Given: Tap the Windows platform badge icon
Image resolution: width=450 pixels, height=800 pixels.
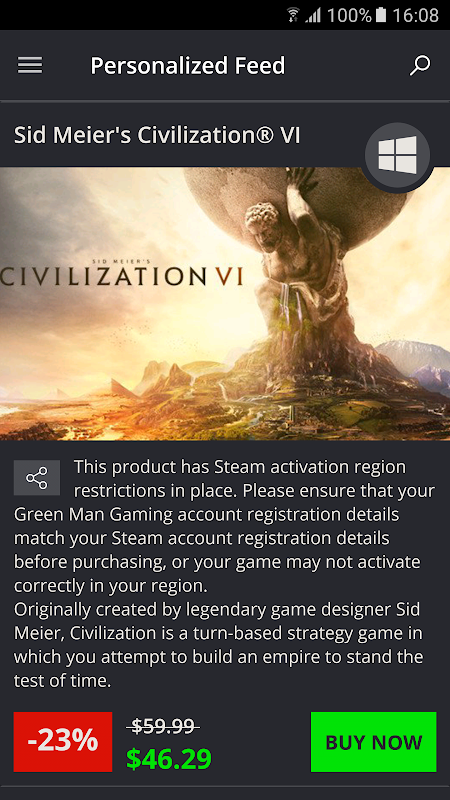Looking at the screenshot, I should pos(397,155).
